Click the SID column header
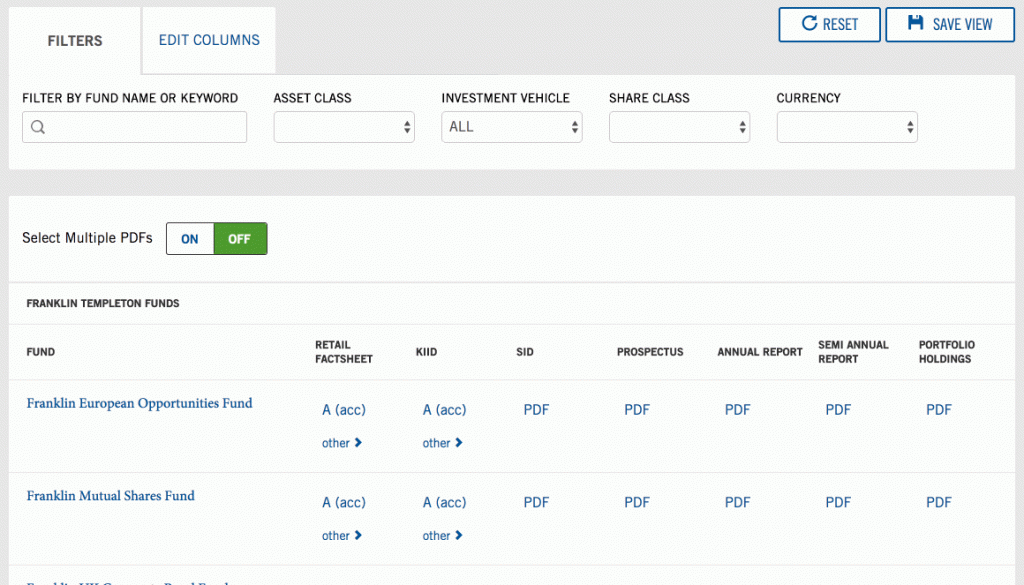1024x585 pixels. pos(524,352)
